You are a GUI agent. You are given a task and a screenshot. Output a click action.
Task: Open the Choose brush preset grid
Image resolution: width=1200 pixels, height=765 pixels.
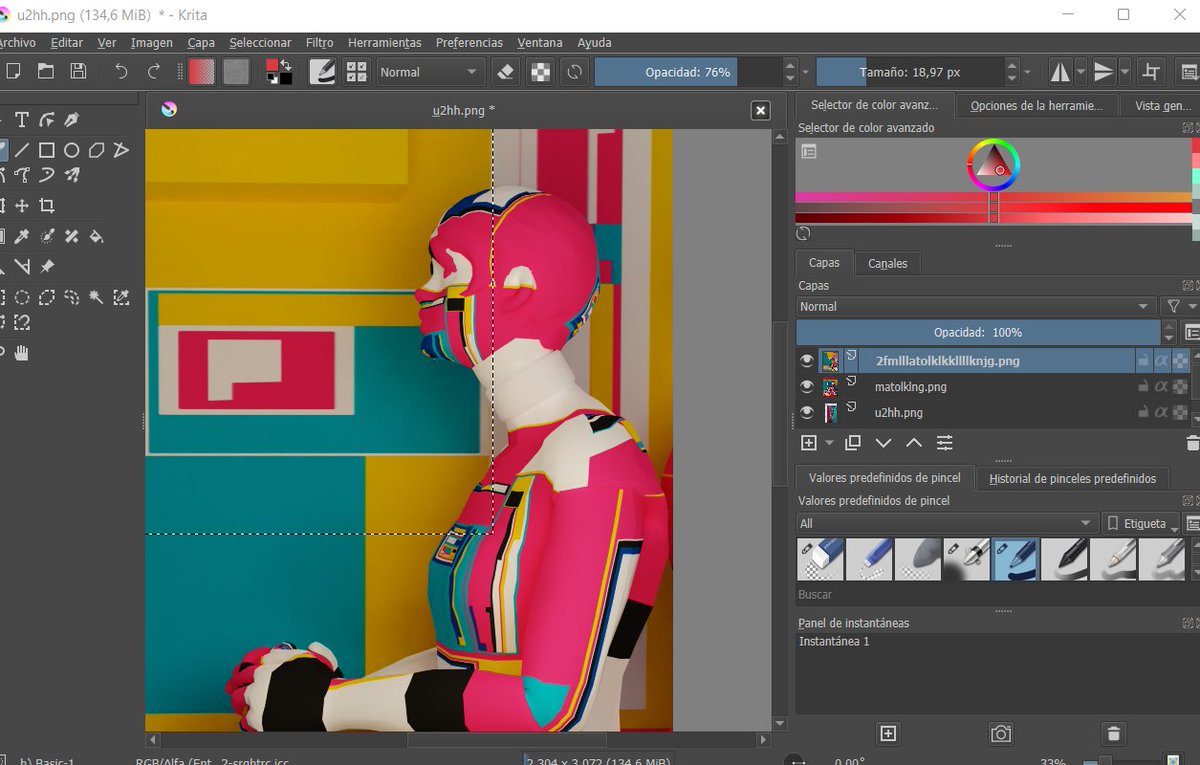(356, 71)
